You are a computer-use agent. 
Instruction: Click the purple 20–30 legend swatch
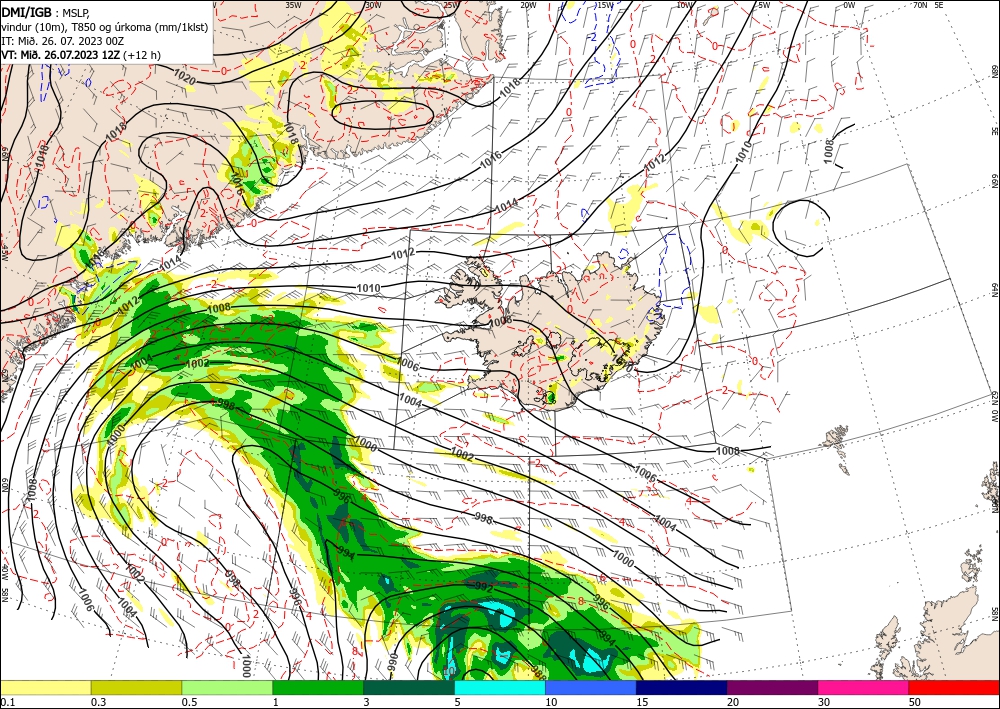(772, 687)
